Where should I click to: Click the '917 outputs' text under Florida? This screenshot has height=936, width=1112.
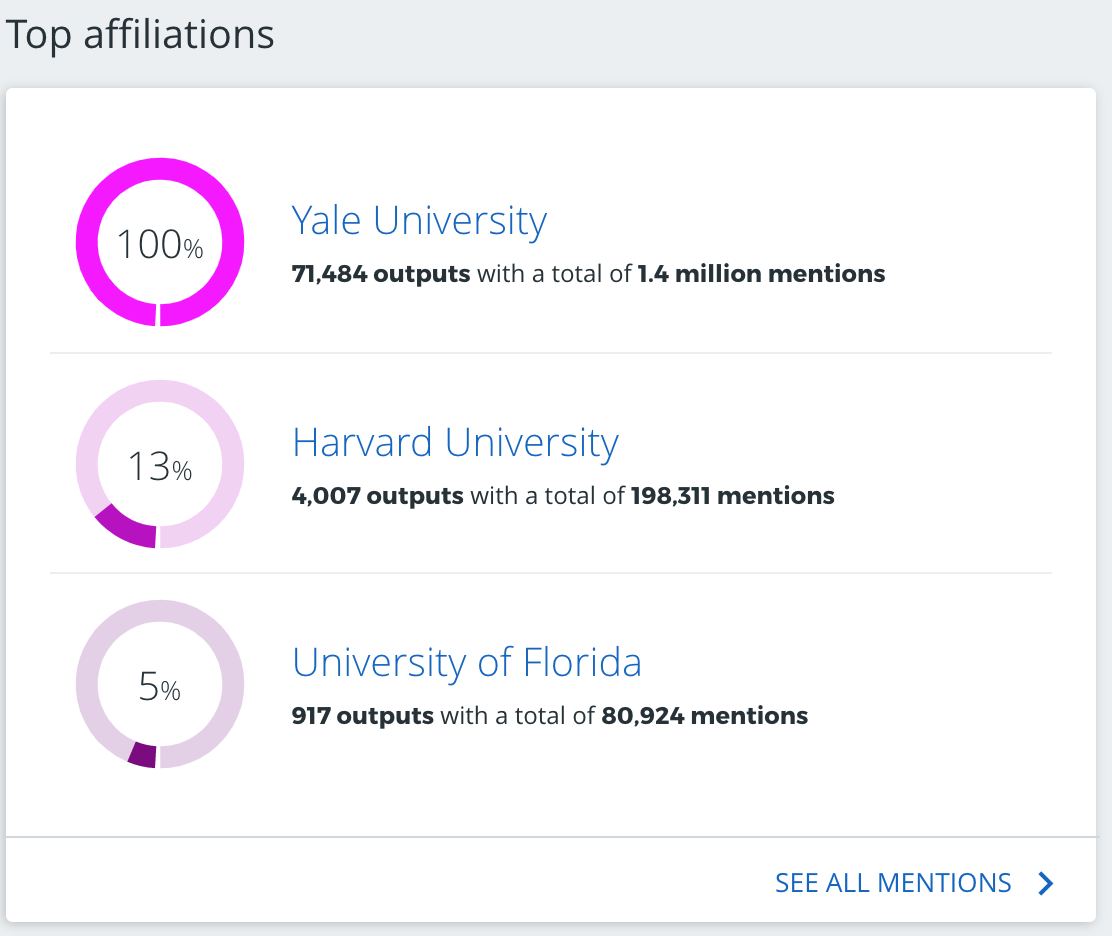[362, 716]
